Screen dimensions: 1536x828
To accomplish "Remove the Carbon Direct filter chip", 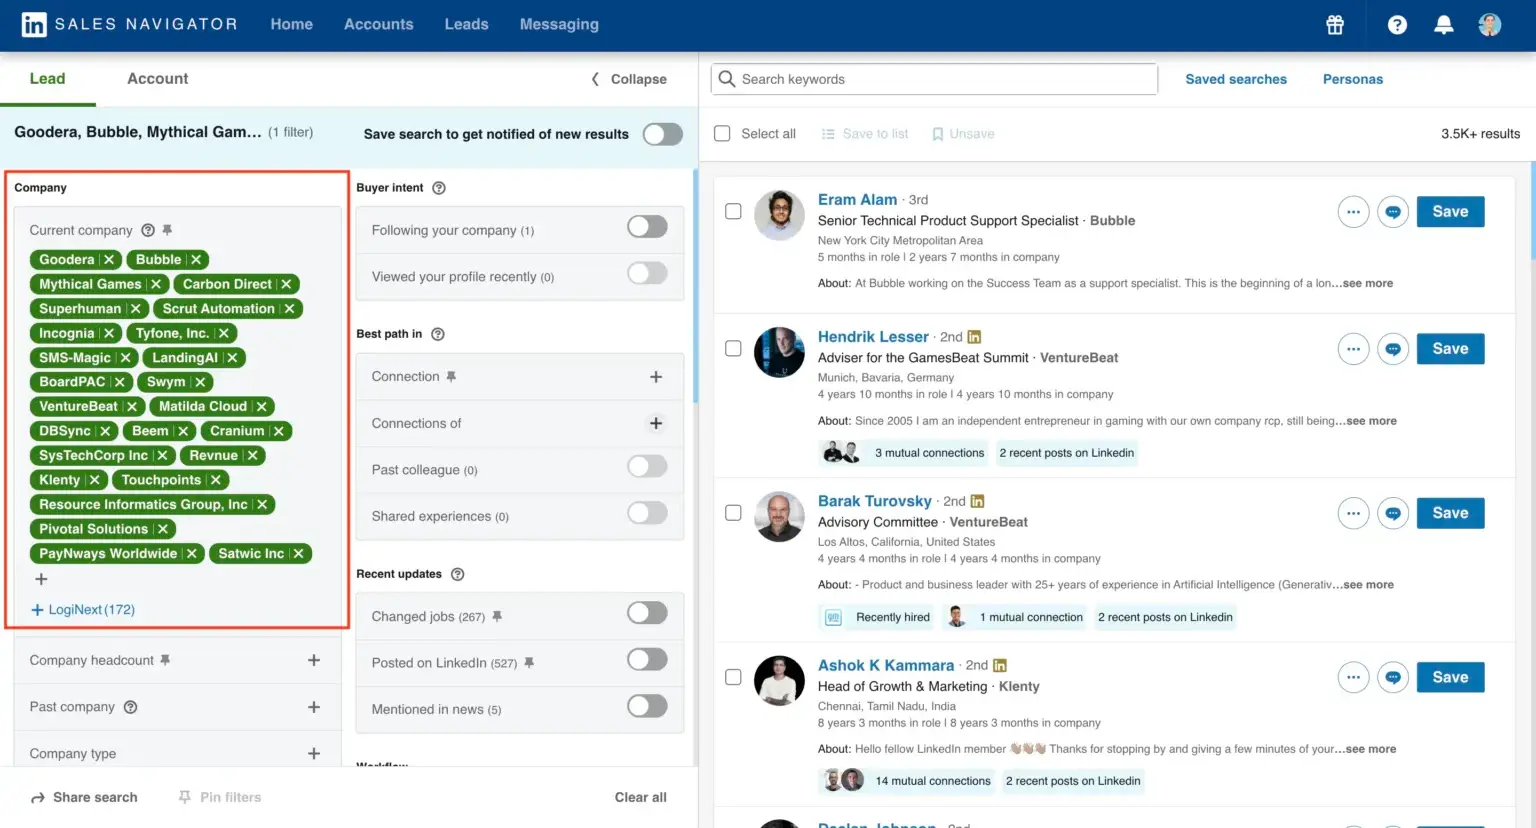I will pyautogui.click(x=286, y=284).
